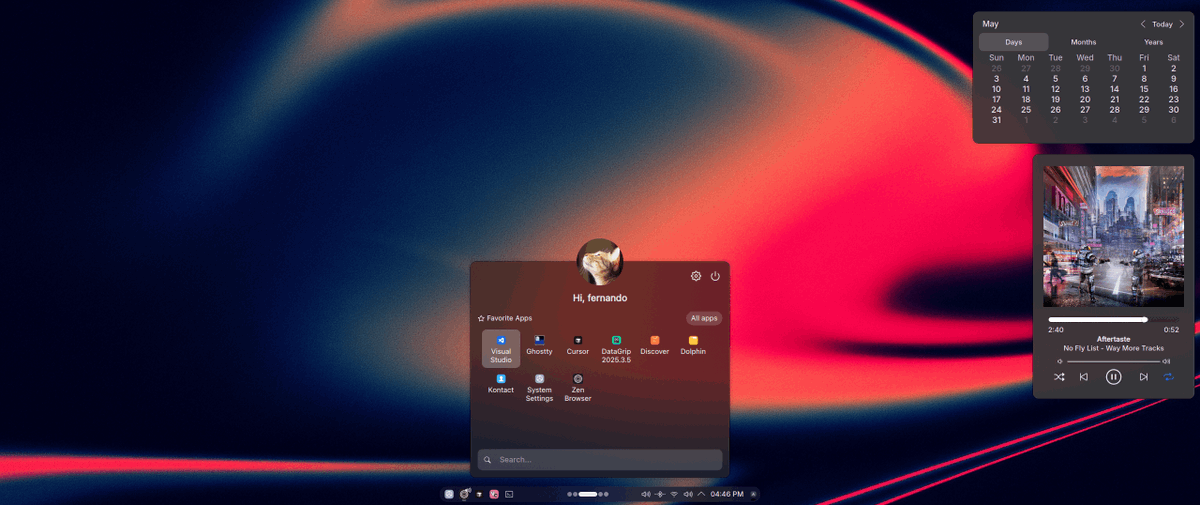The height and width of the screenshot is (505, 1200).
Task: Toggle shuffle in the media player
Action: [x=1059, y=377]
